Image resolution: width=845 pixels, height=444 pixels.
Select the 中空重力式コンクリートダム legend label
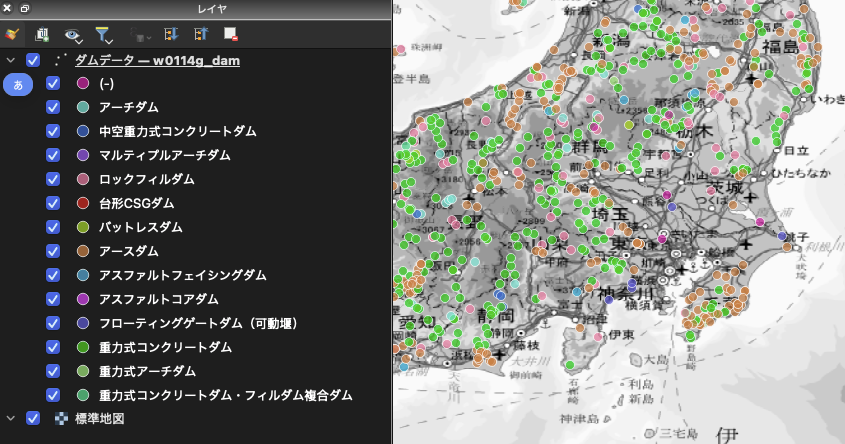[178, 131]
